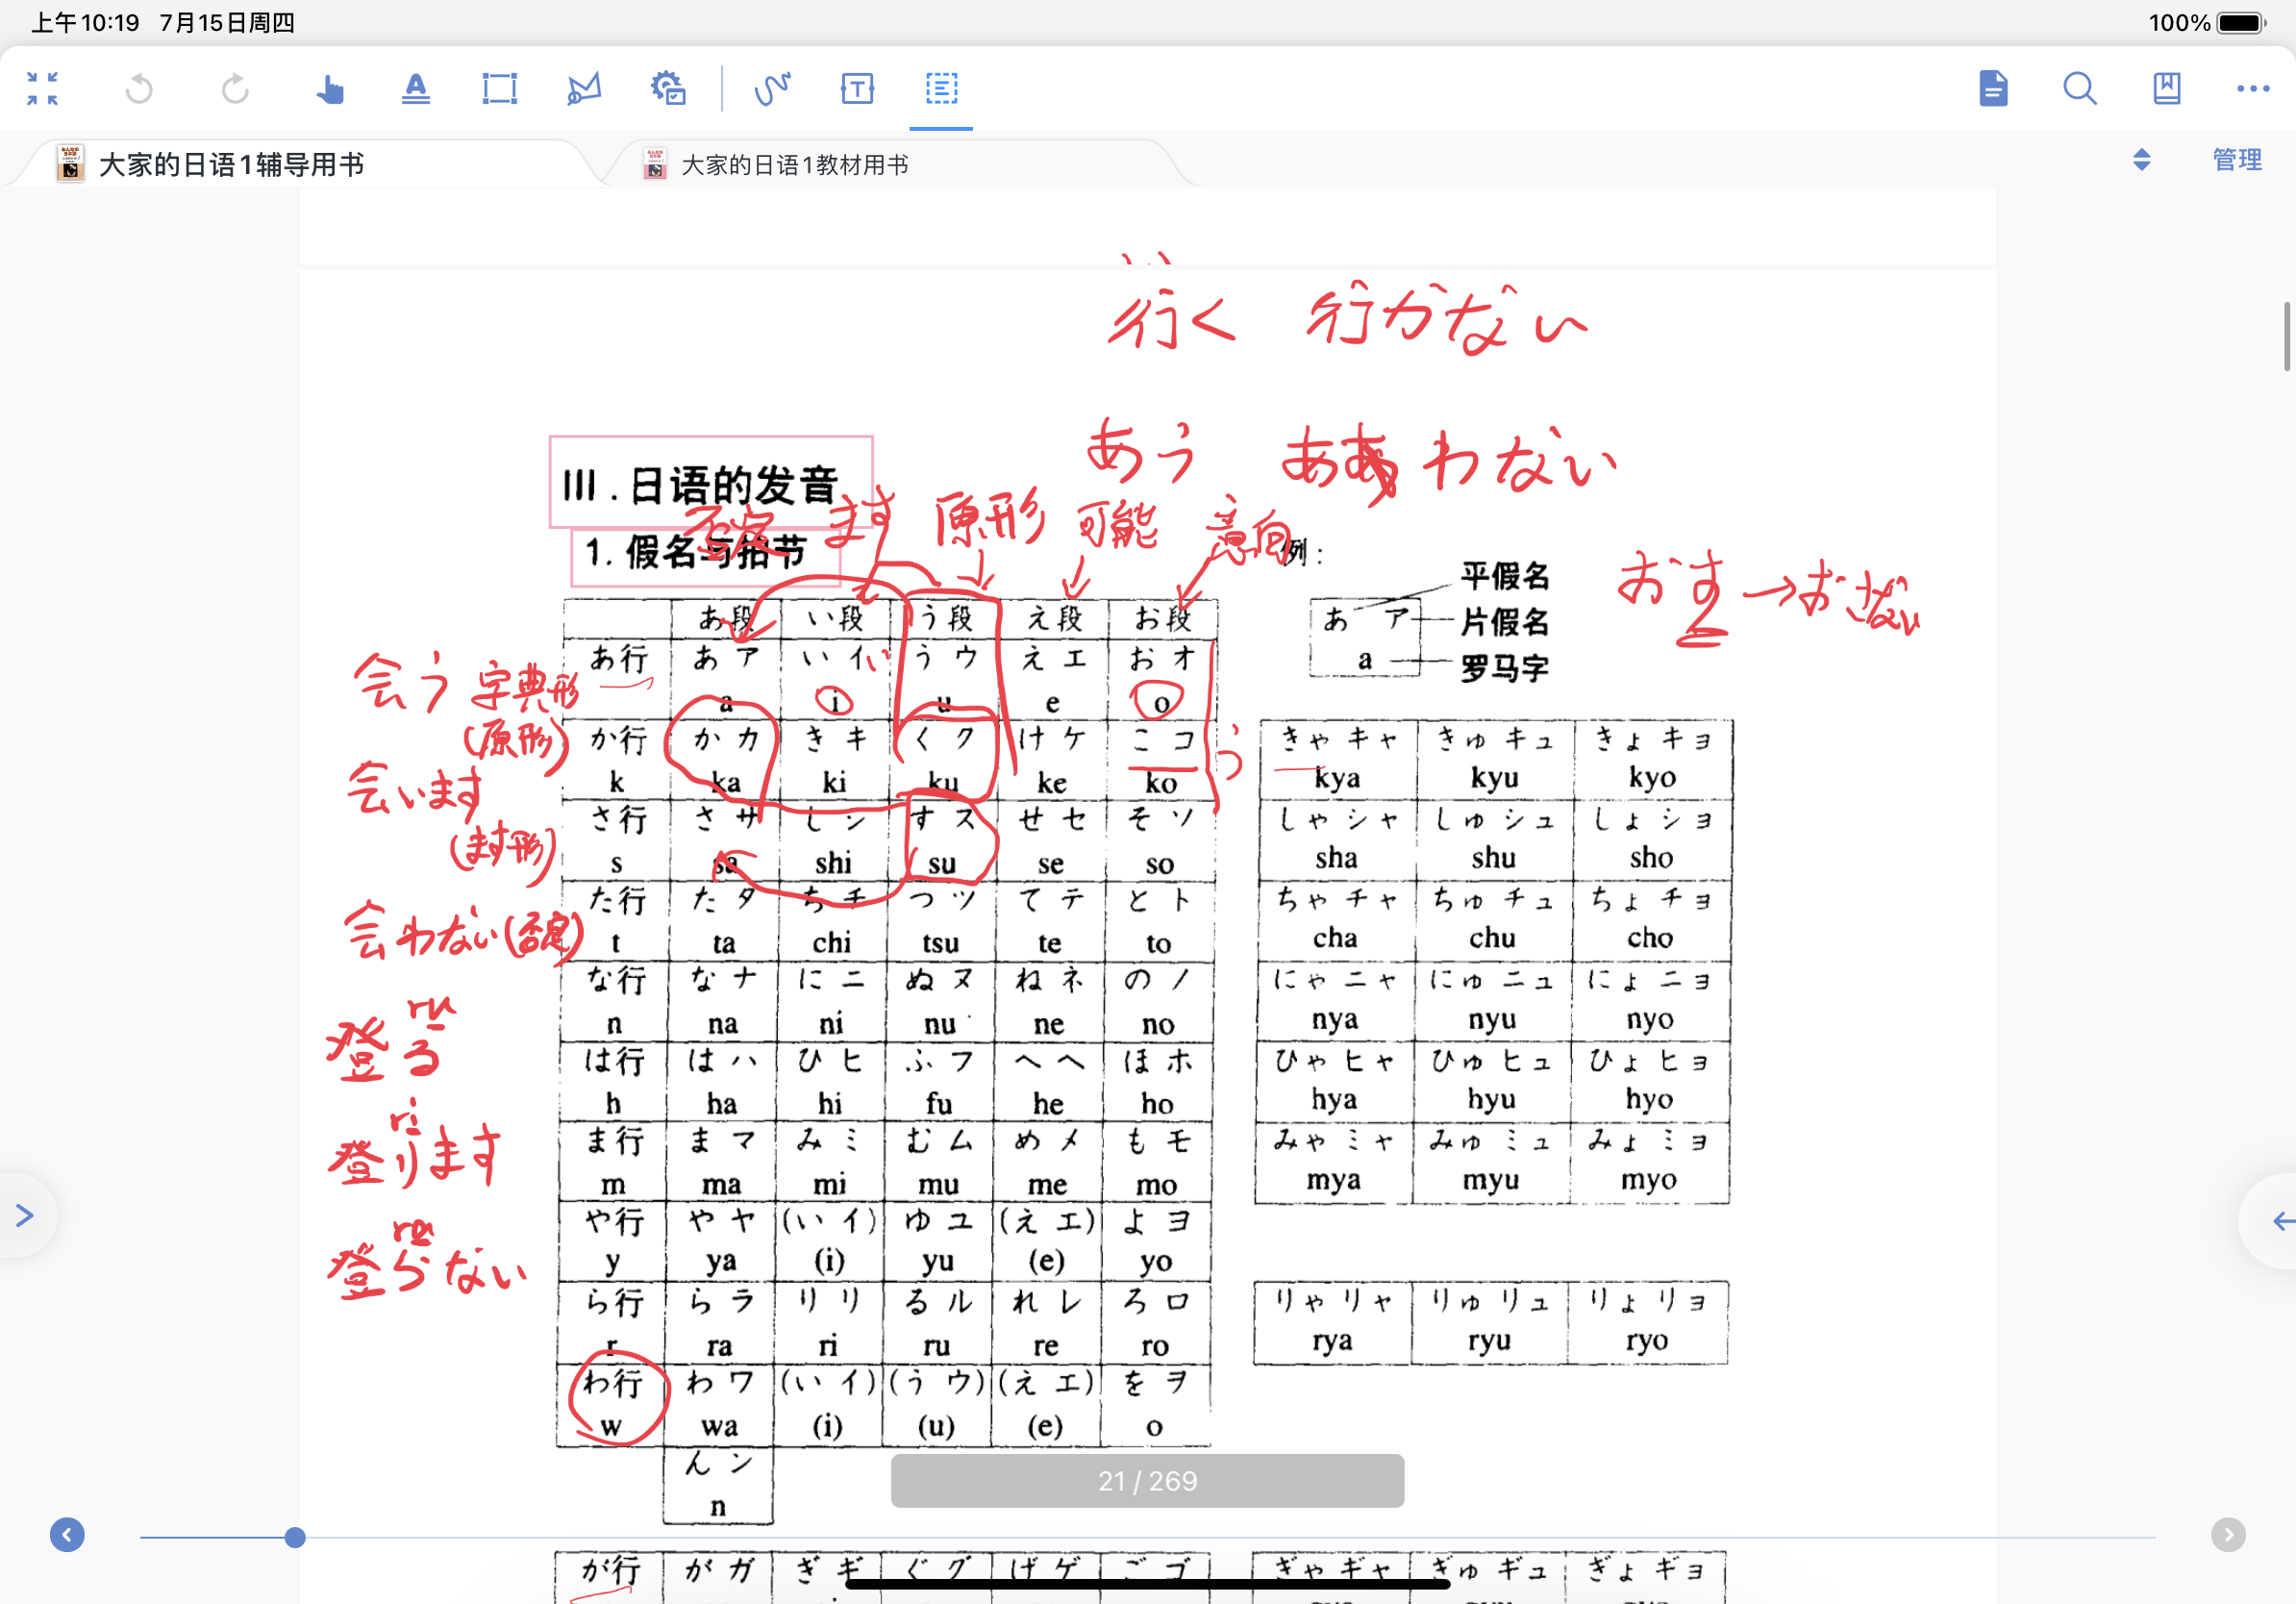Screen dimensions: 2296x1604
Task: Click the vertical scrollbar on right edge
Action: (x=2287, y=336)
